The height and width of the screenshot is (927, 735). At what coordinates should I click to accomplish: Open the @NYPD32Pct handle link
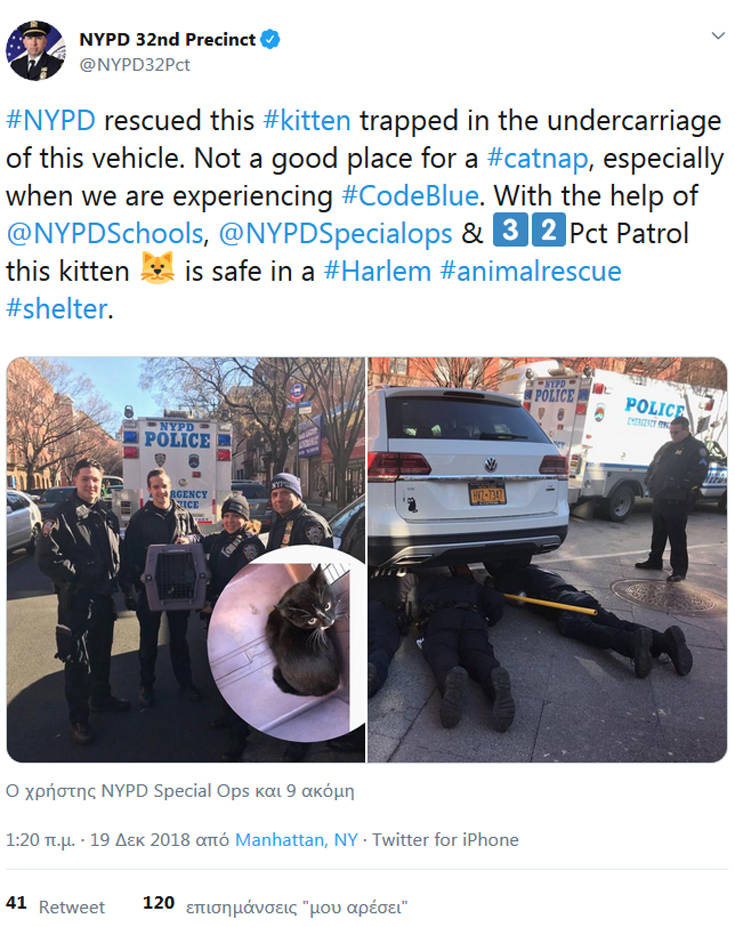click(135, 64)
